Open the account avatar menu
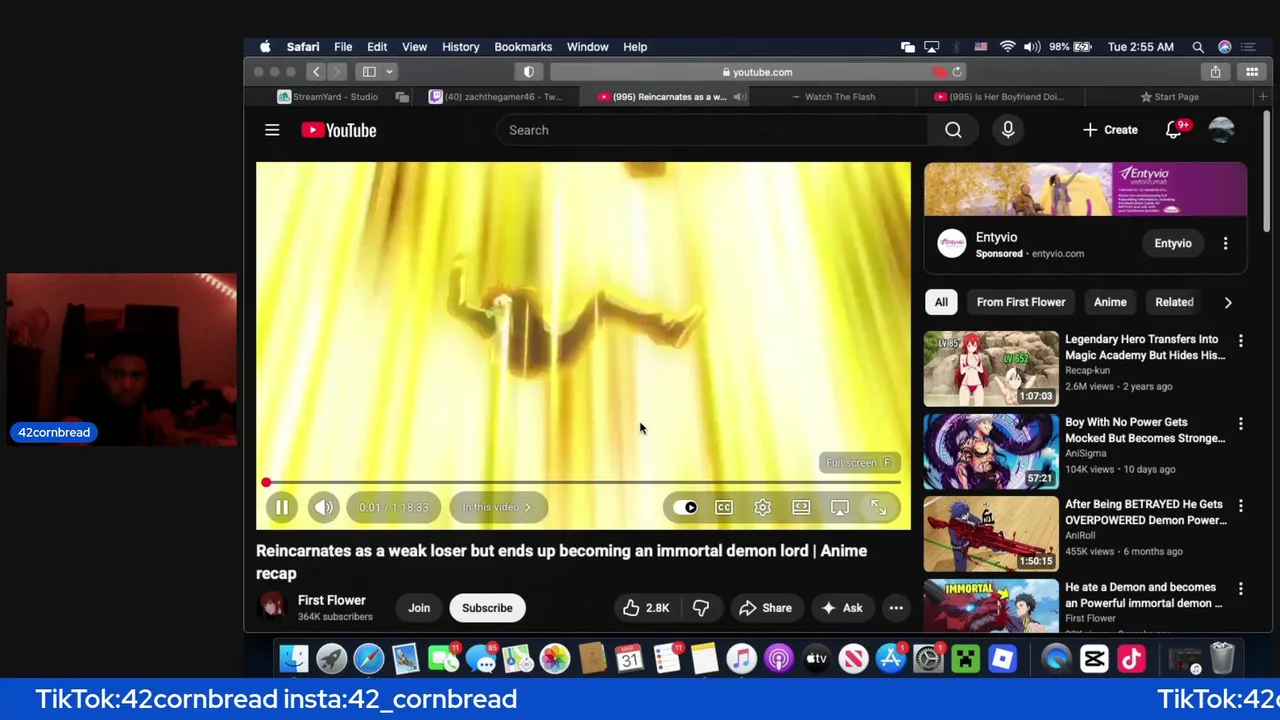The width and height of the screenshot is (1280, 720). coord(1221,130)
